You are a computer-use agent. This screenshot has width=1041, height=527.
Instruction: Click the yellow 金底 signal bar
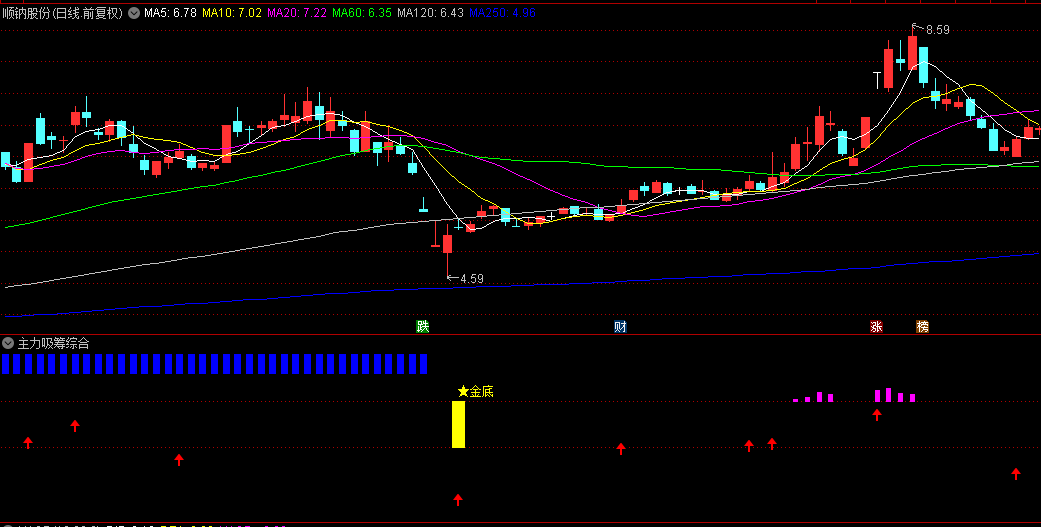click(458, 424)
